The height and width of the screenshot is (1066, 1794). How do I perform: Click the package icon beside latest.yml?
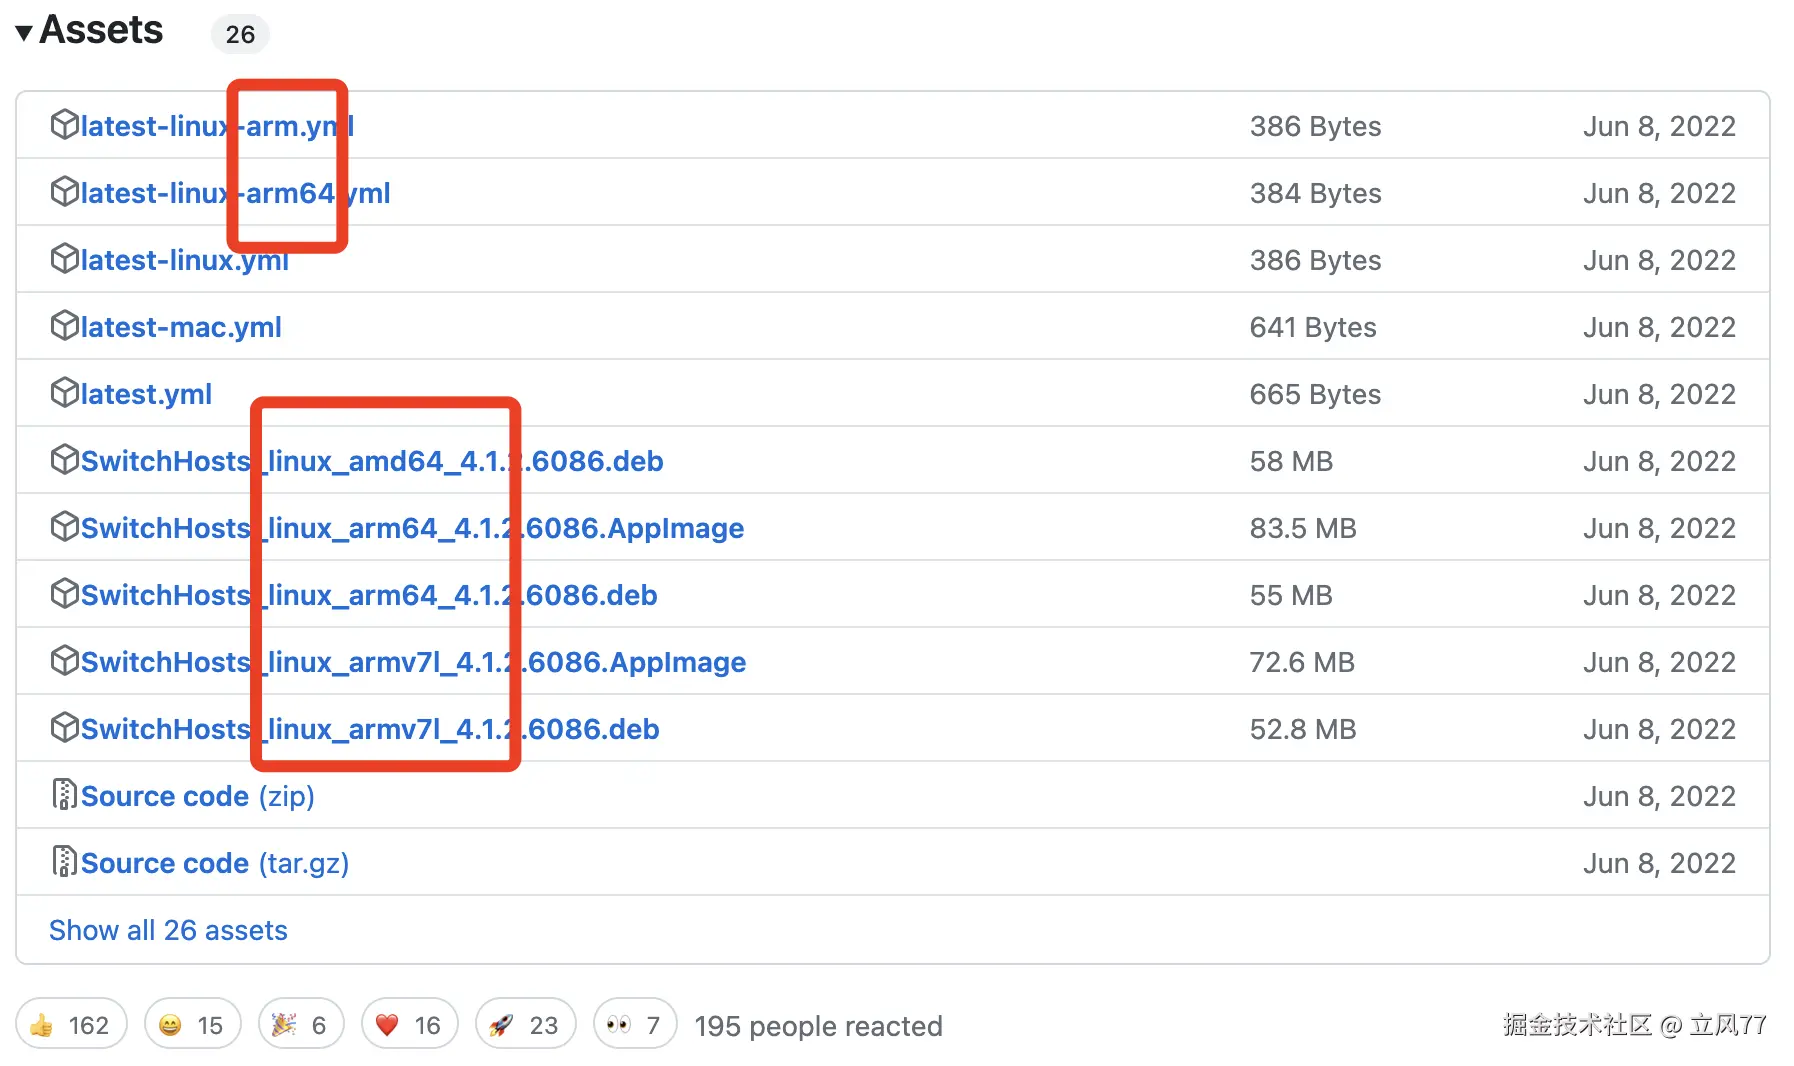64,393
